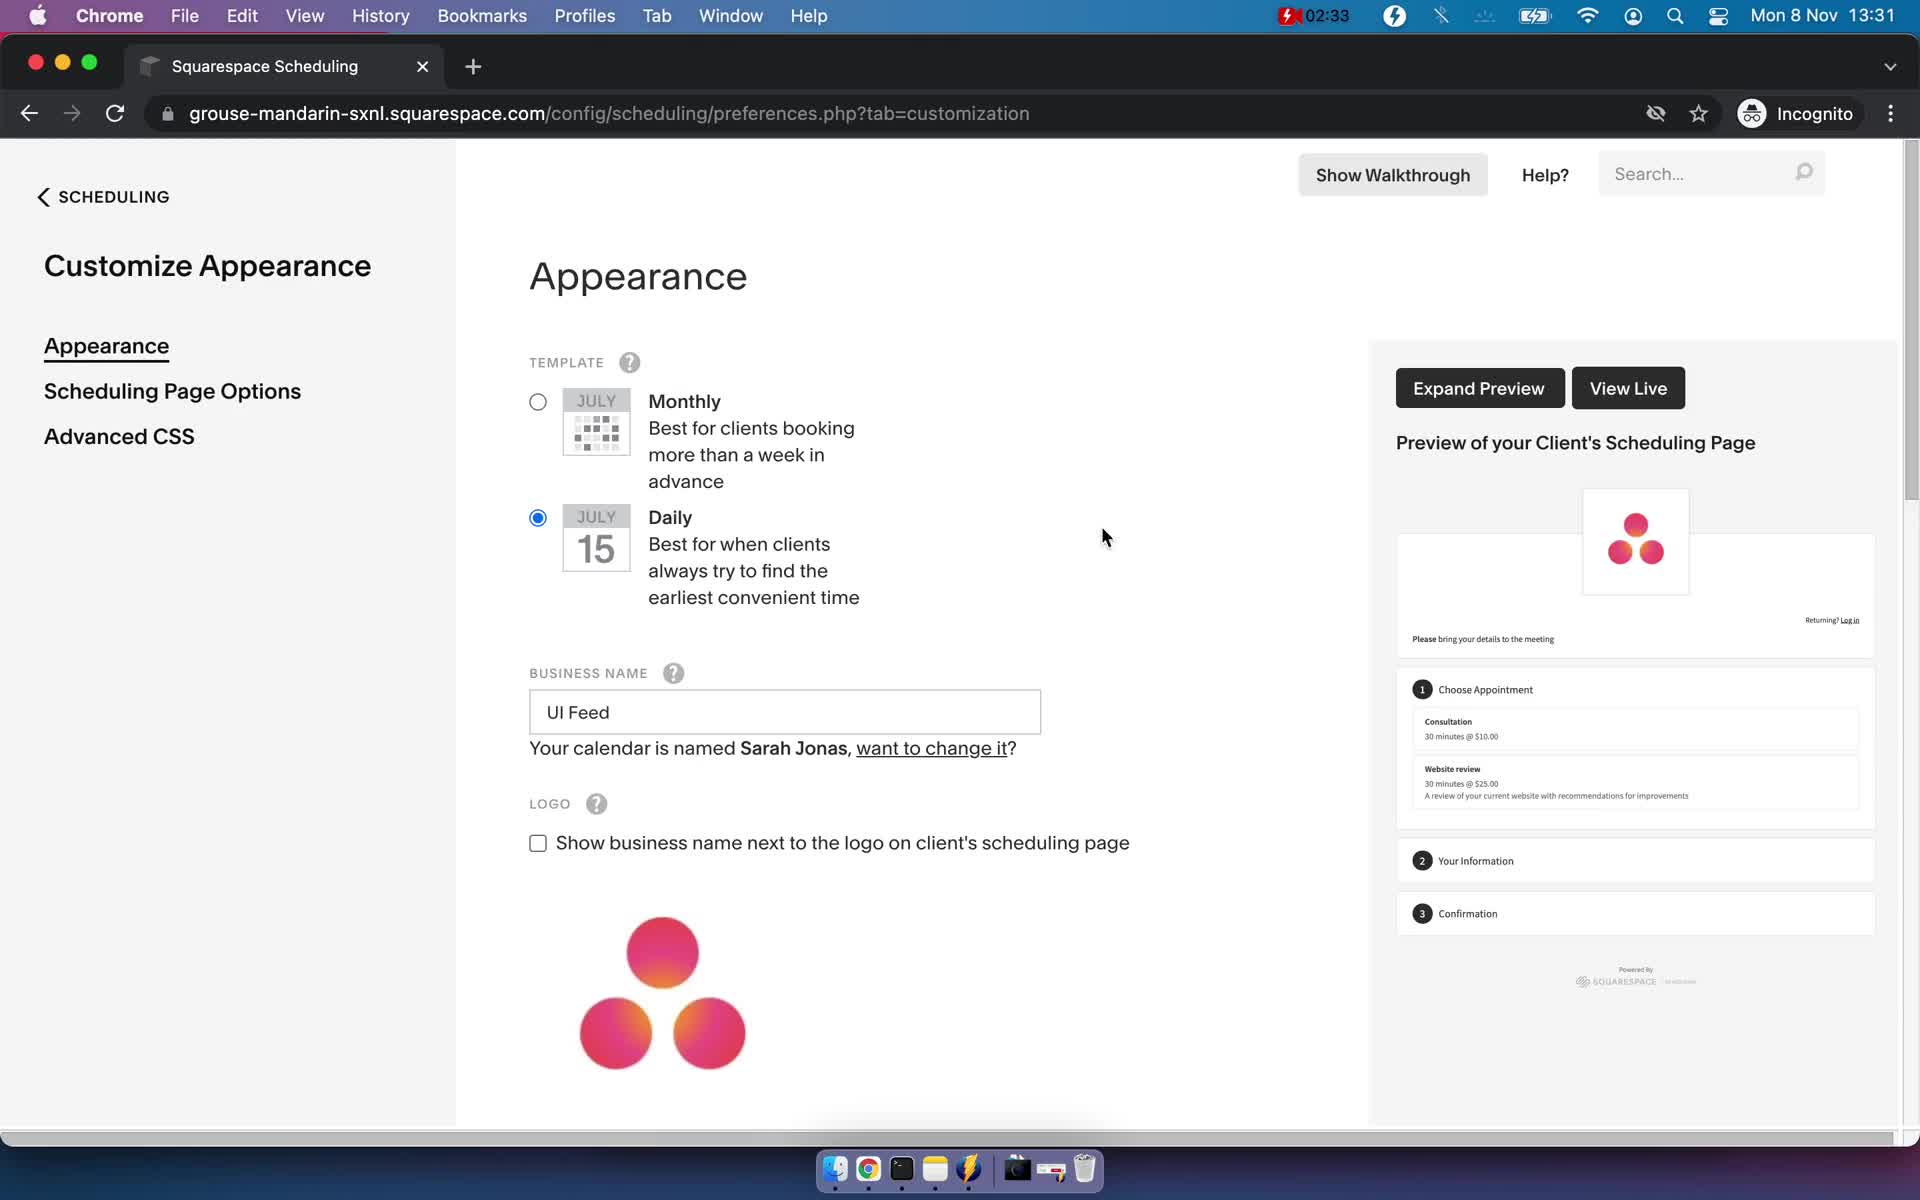Viewport: 1920px width, 1200px height.
Task: Click the Business Name text field
Action: (x=785, y=712)
